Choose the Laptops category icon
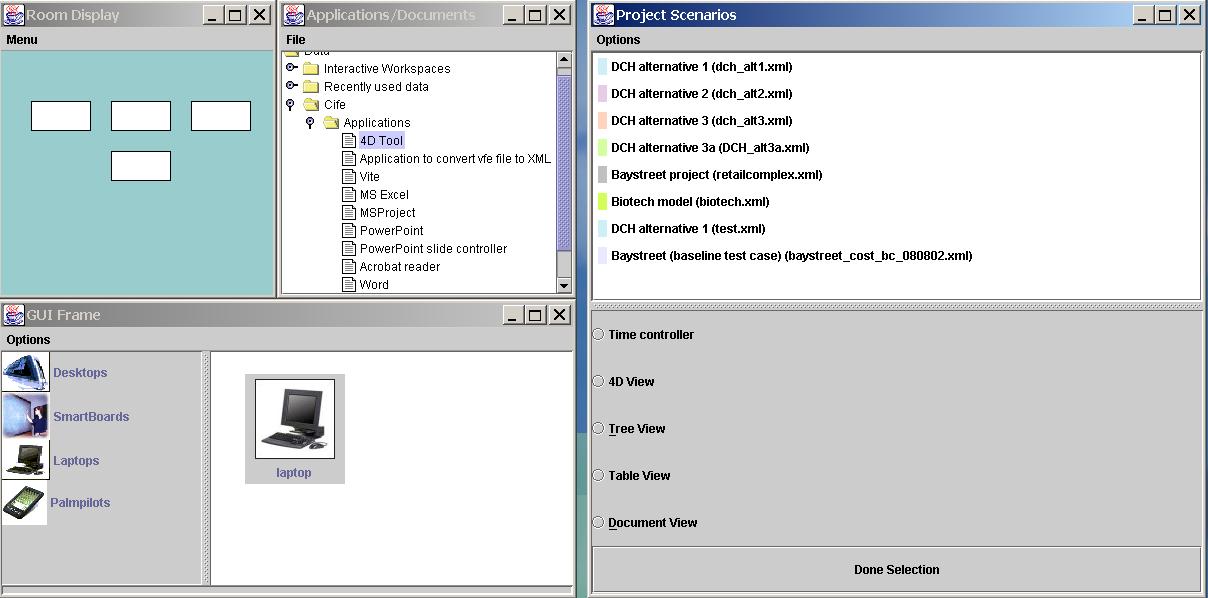Screen dimensions: 1208x598 click(x=25, y=460)
